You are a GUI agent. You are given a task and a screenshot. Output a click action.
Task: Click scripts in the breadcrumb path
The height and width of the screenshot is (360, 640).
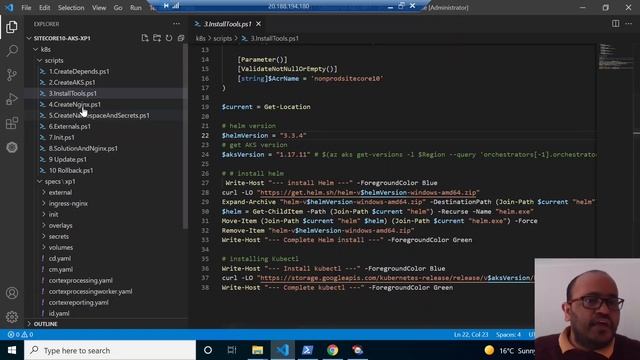(222, 38)
